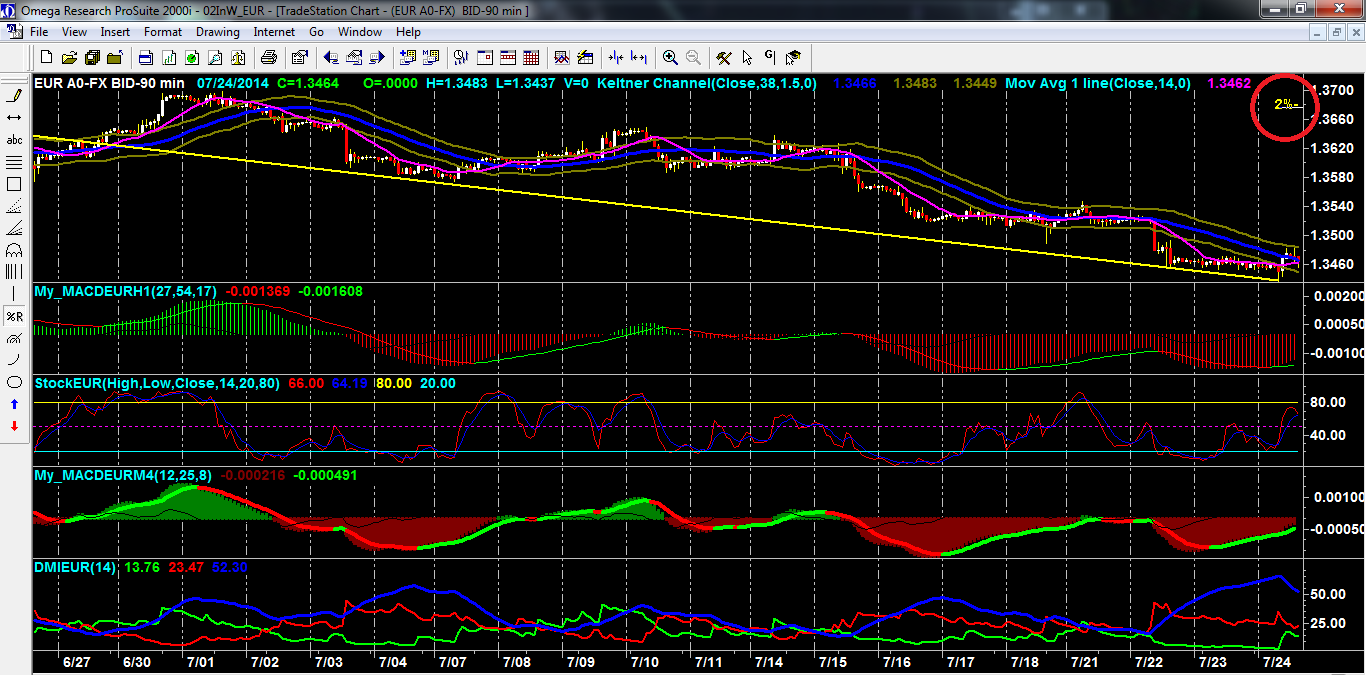Select the arrow pointer tool in toolbar
The width and height of the screenshot is (1366, 675).
coord(747,57)
